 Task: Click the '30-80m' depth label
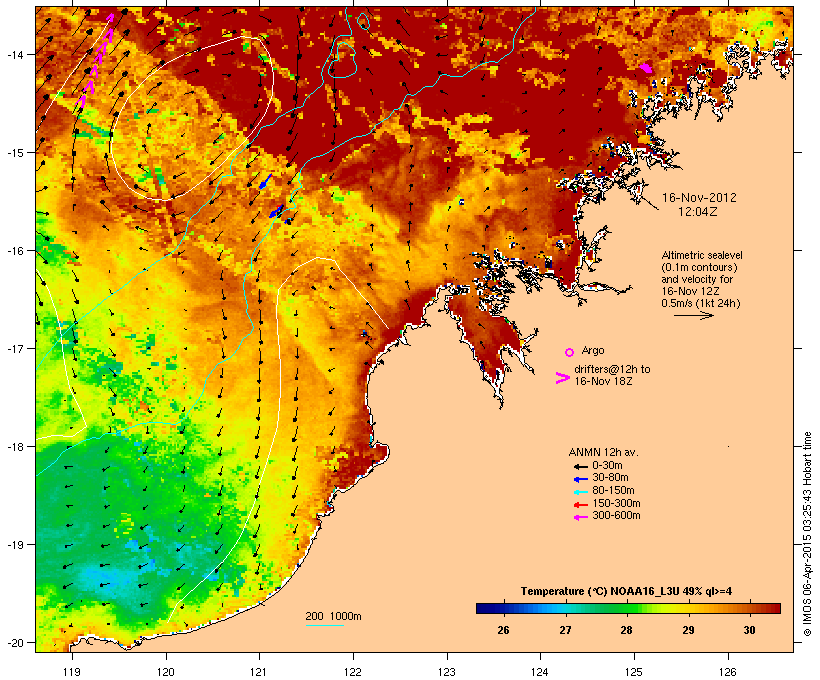click(610, 478)
